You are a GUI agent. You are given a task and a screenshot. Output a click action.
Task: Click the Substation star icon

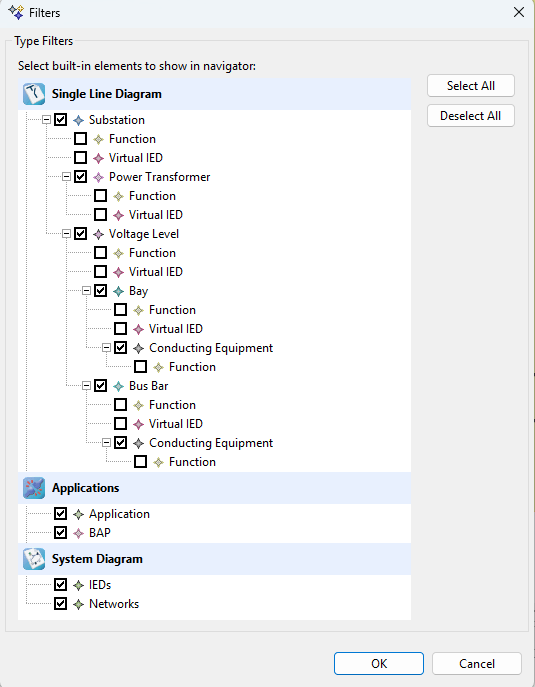pos(78,120)
